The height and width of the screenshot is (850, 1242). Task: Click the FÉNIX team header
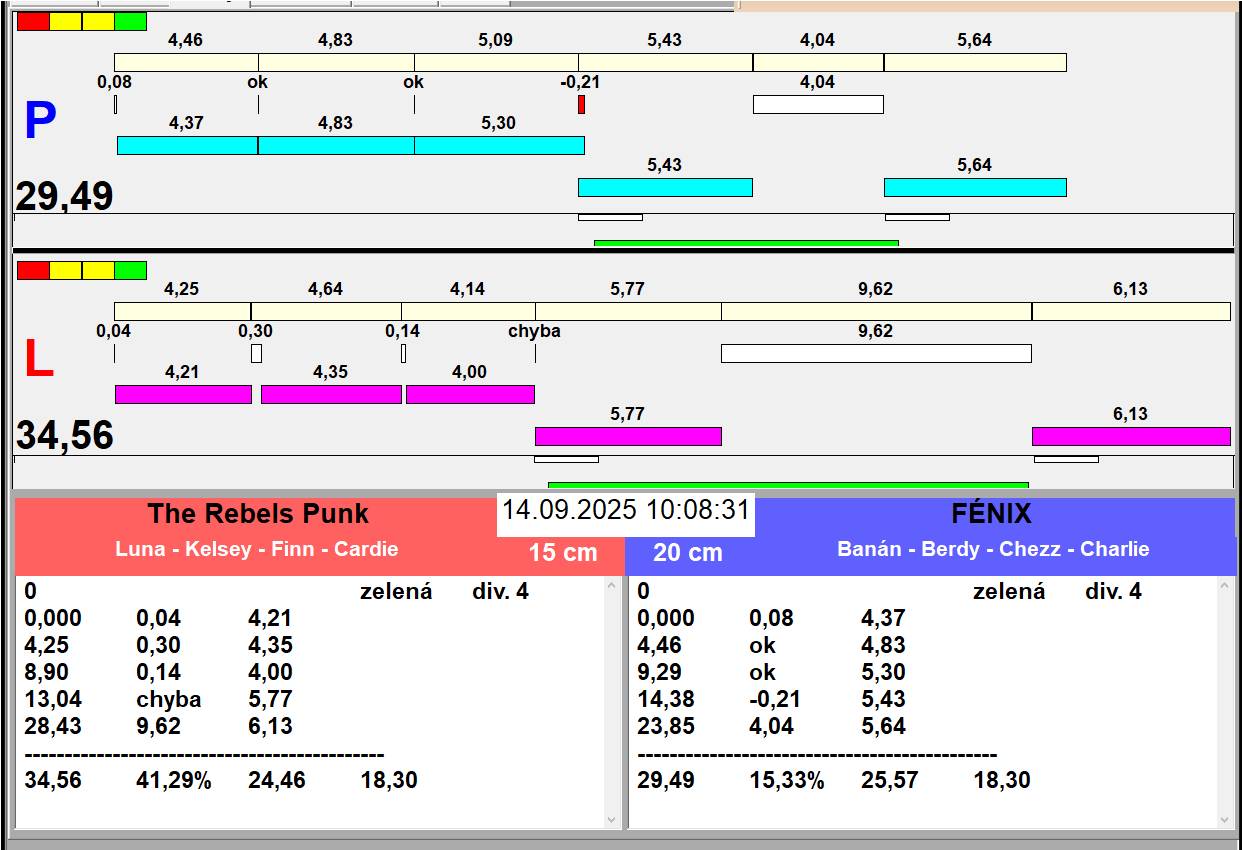(991, 514)
